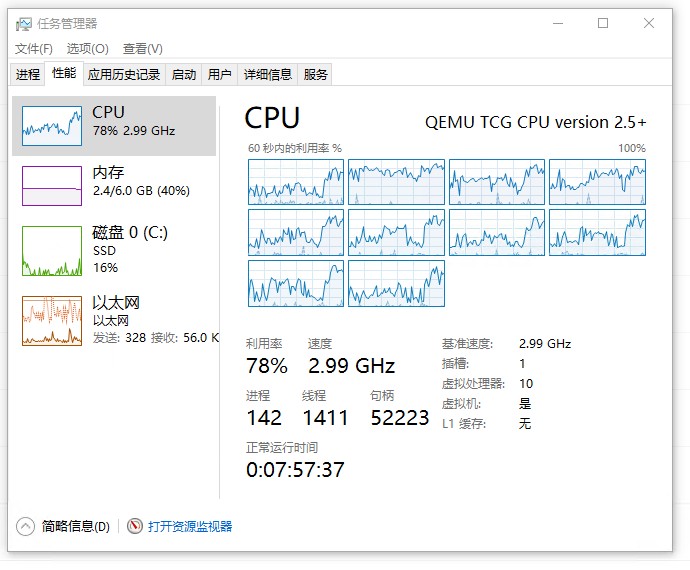This screenshot has height=570, width=690.
Task: Open the 查看(V) menu
Action: (143, 48)
